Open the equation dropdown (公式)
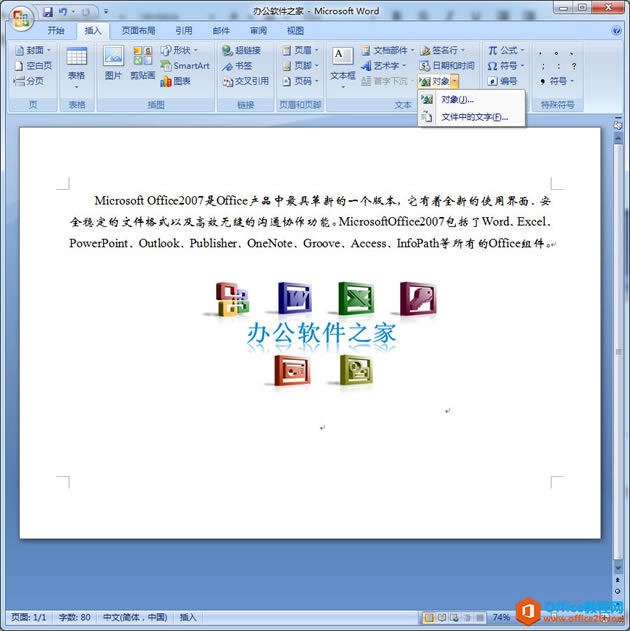Image resolution: width=630 pixels, height=631 pixels. (506, 50)
